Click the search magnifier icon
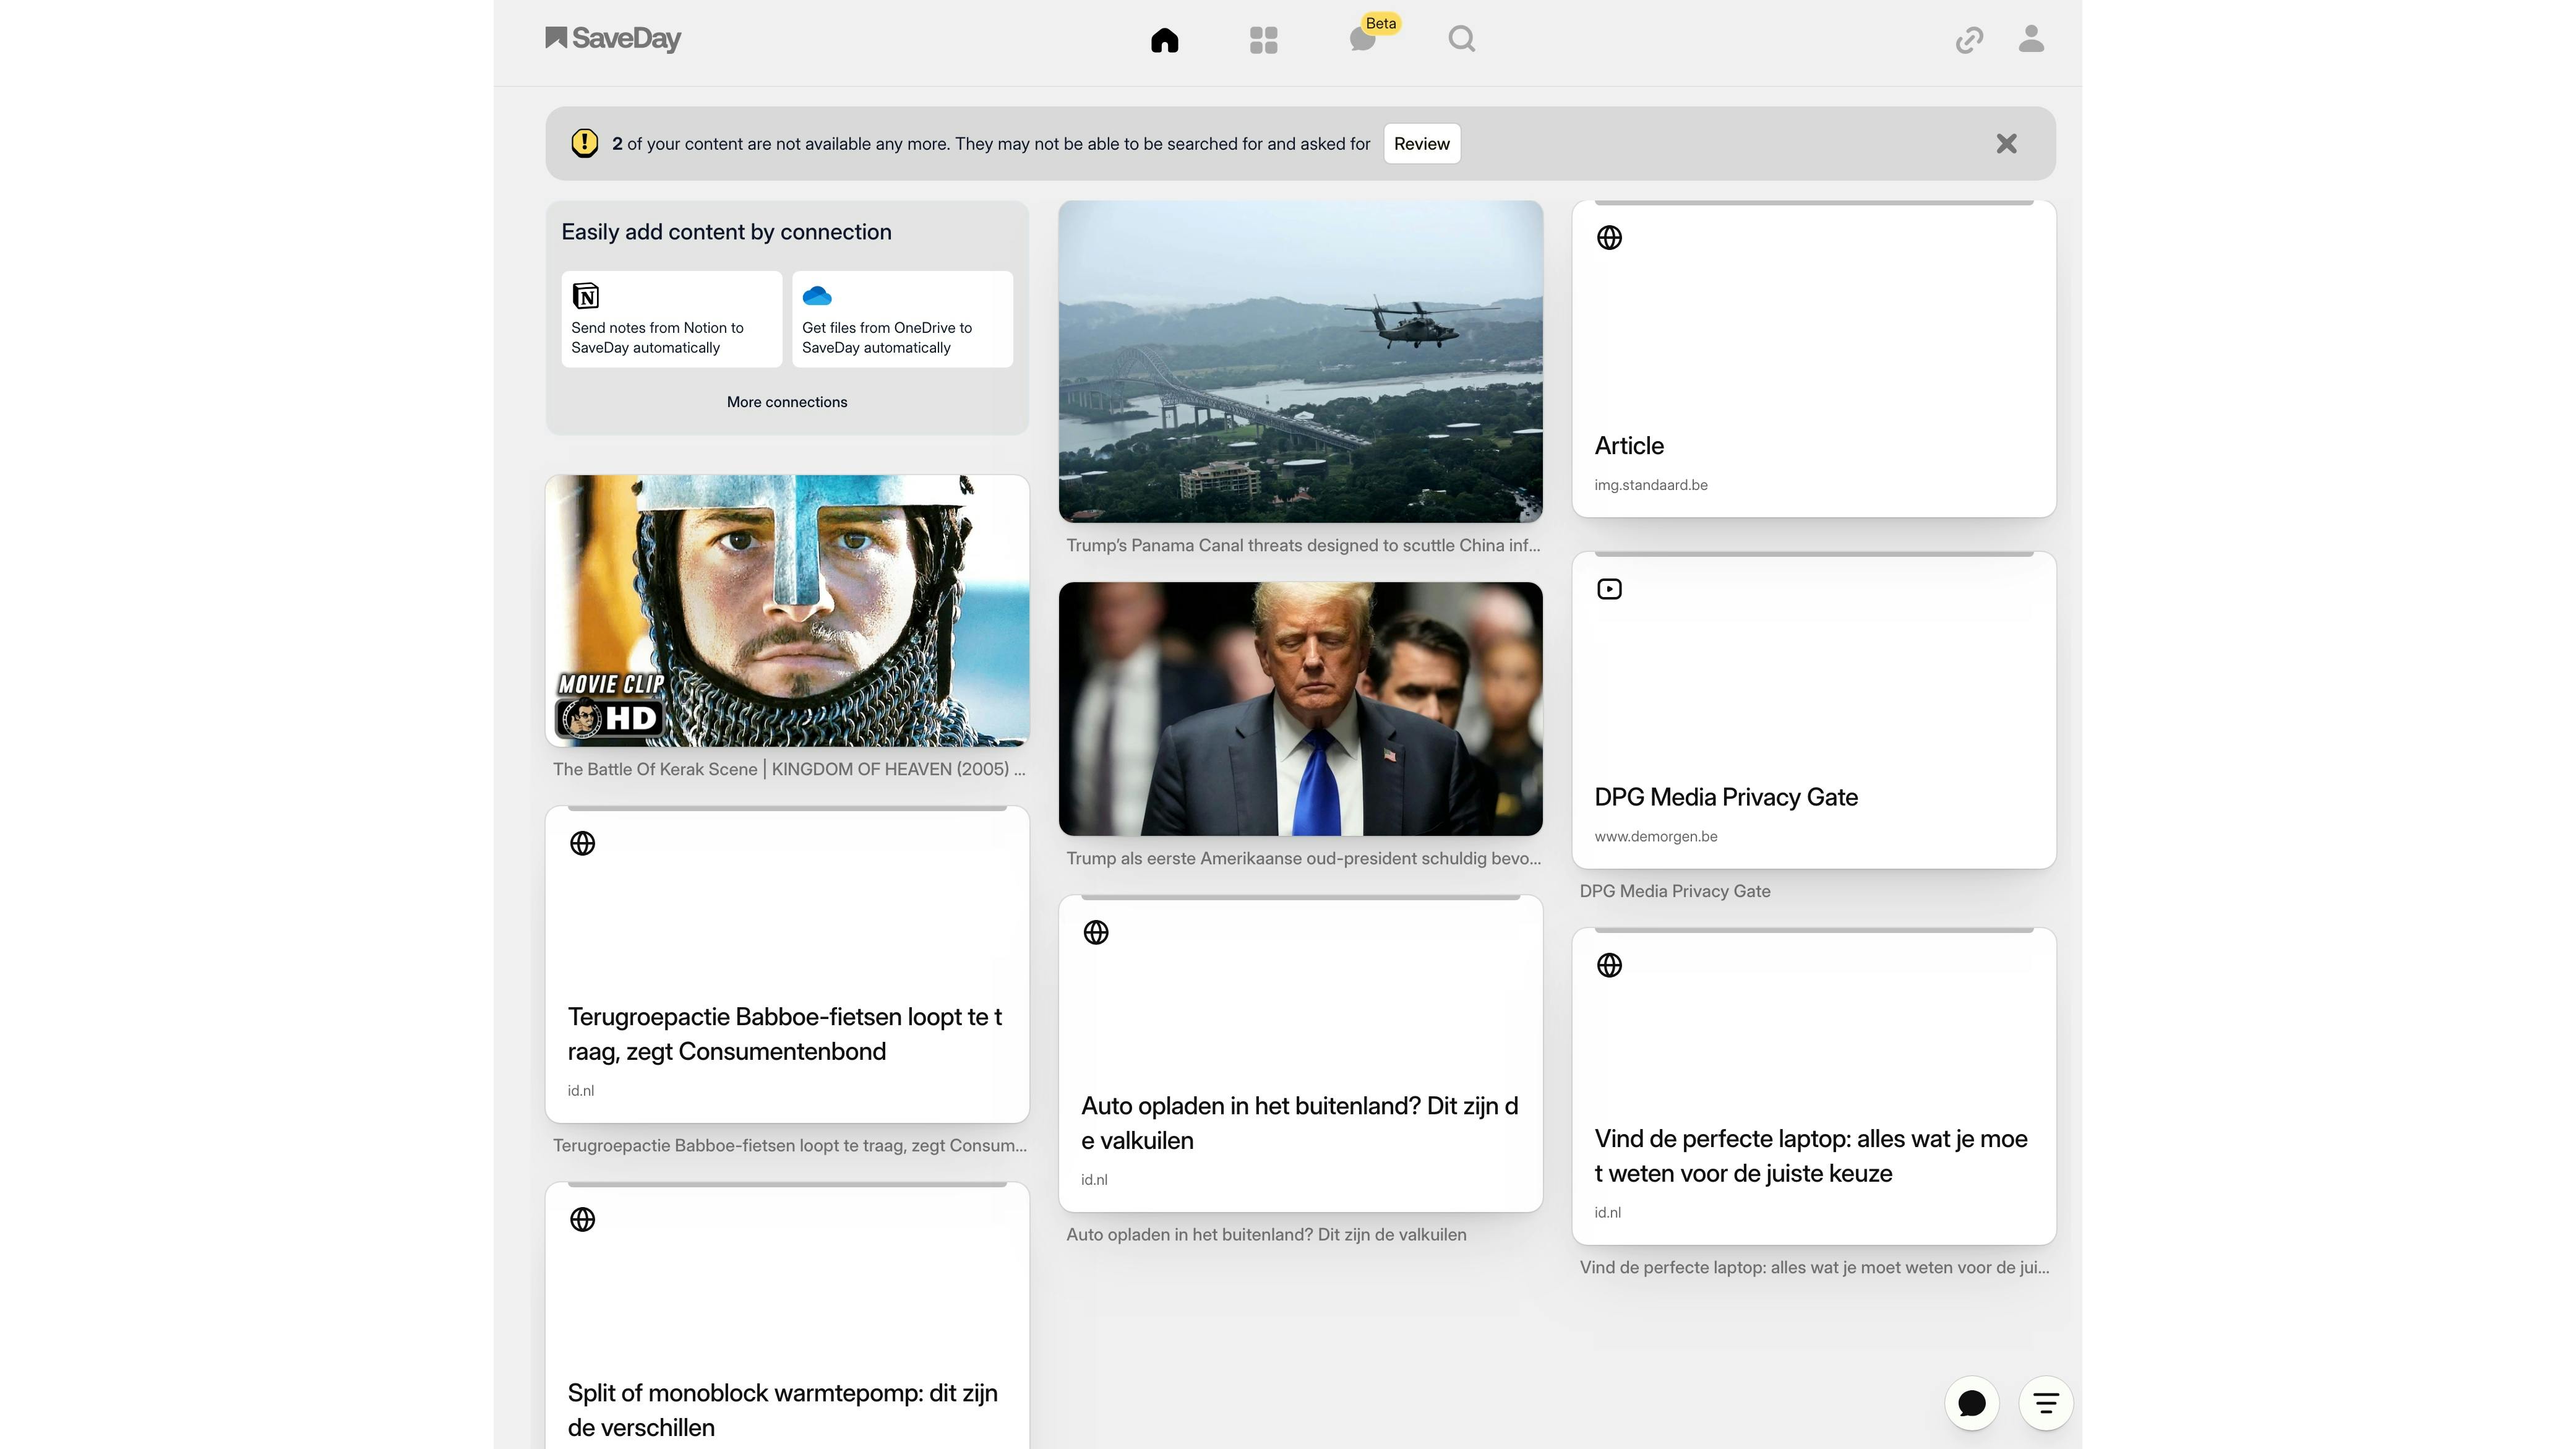Image resolution: width=2576 pixels, height=1449 pixels. [1461, 40]
